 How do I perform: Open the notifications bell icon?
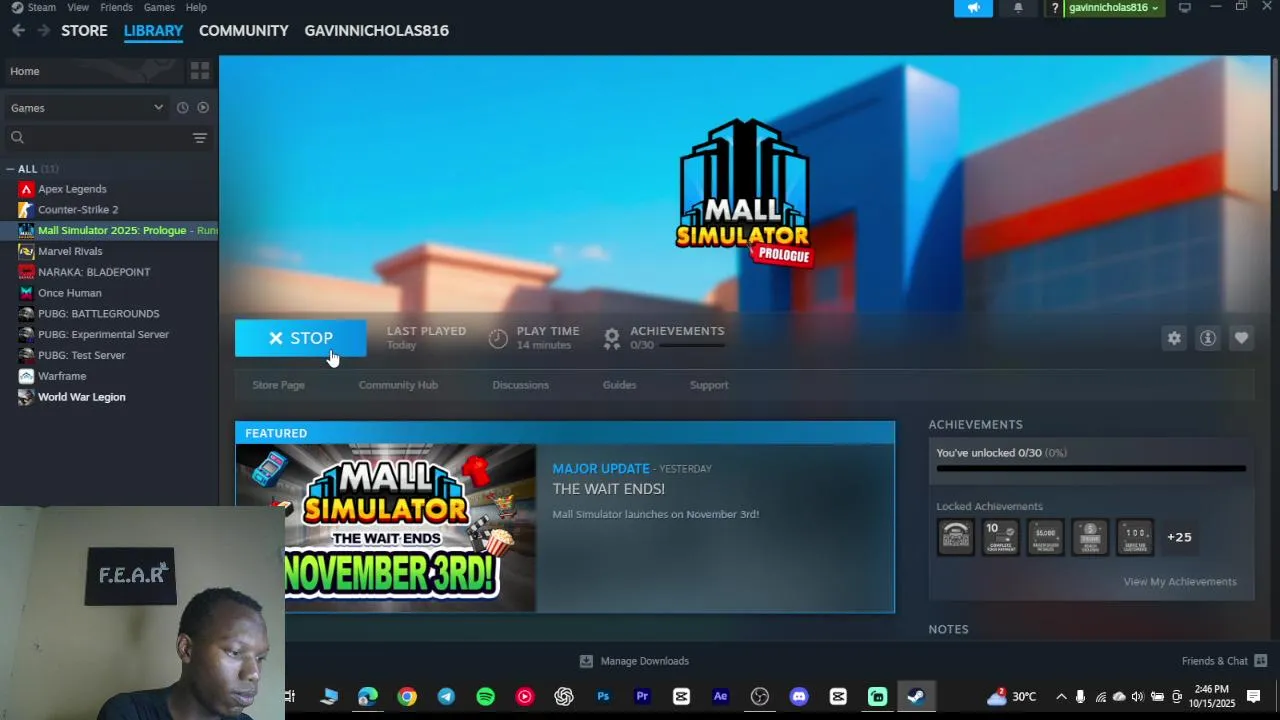[1018, 8]
